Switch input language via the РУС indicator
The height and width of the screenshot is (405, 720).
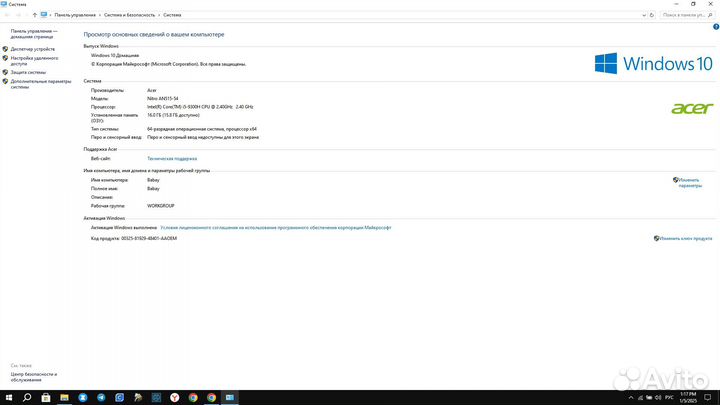669,398
